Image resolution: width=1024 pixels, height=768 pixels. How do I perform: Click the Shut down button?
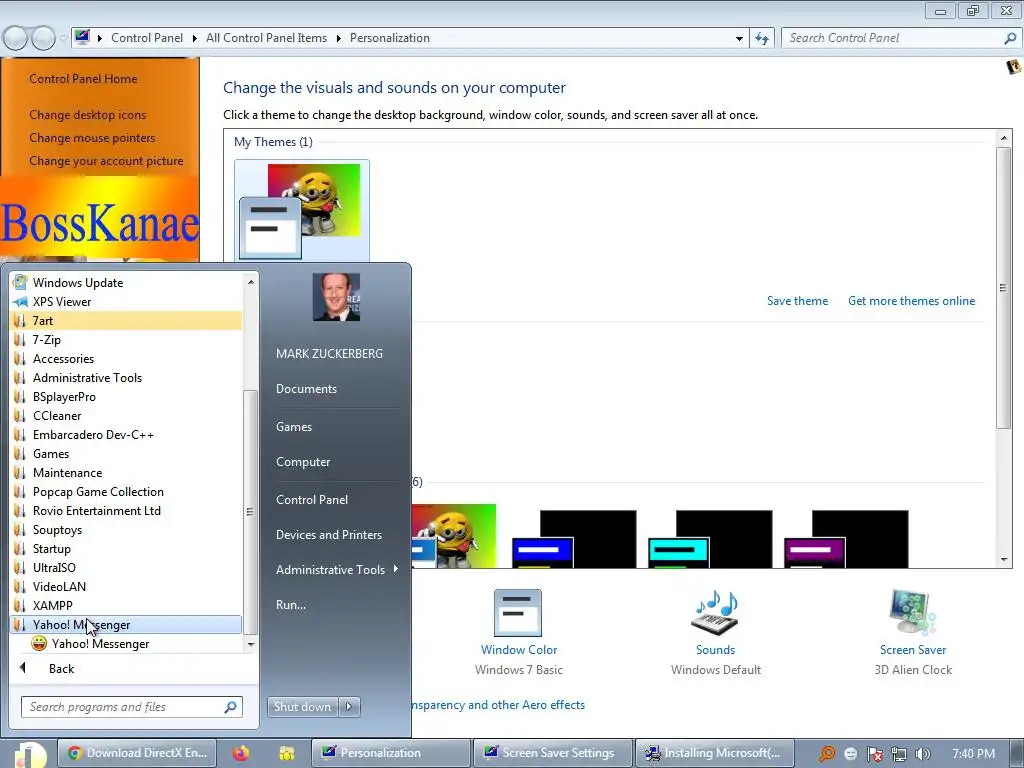(x=302, y=707)
